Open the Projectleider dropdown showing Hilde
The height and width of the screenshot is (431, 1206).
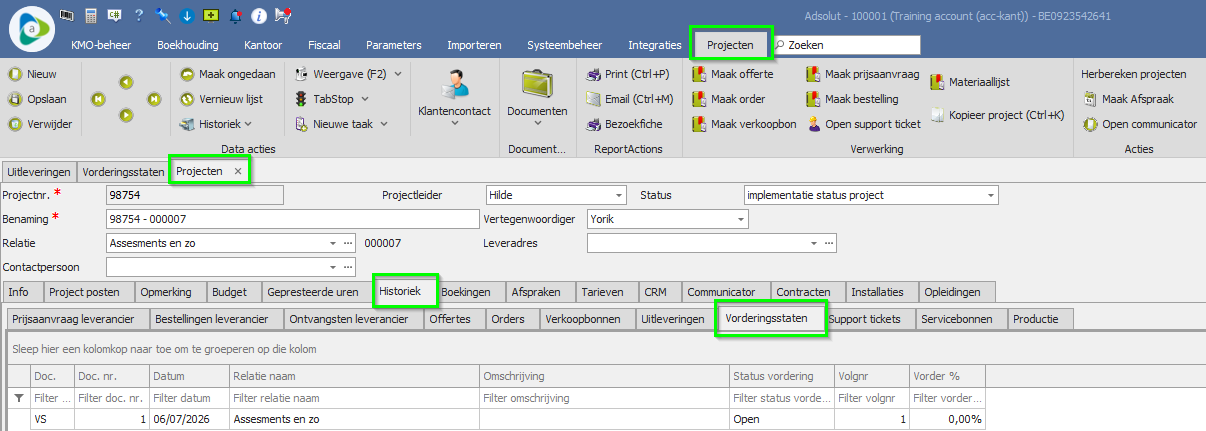[620, 195]
